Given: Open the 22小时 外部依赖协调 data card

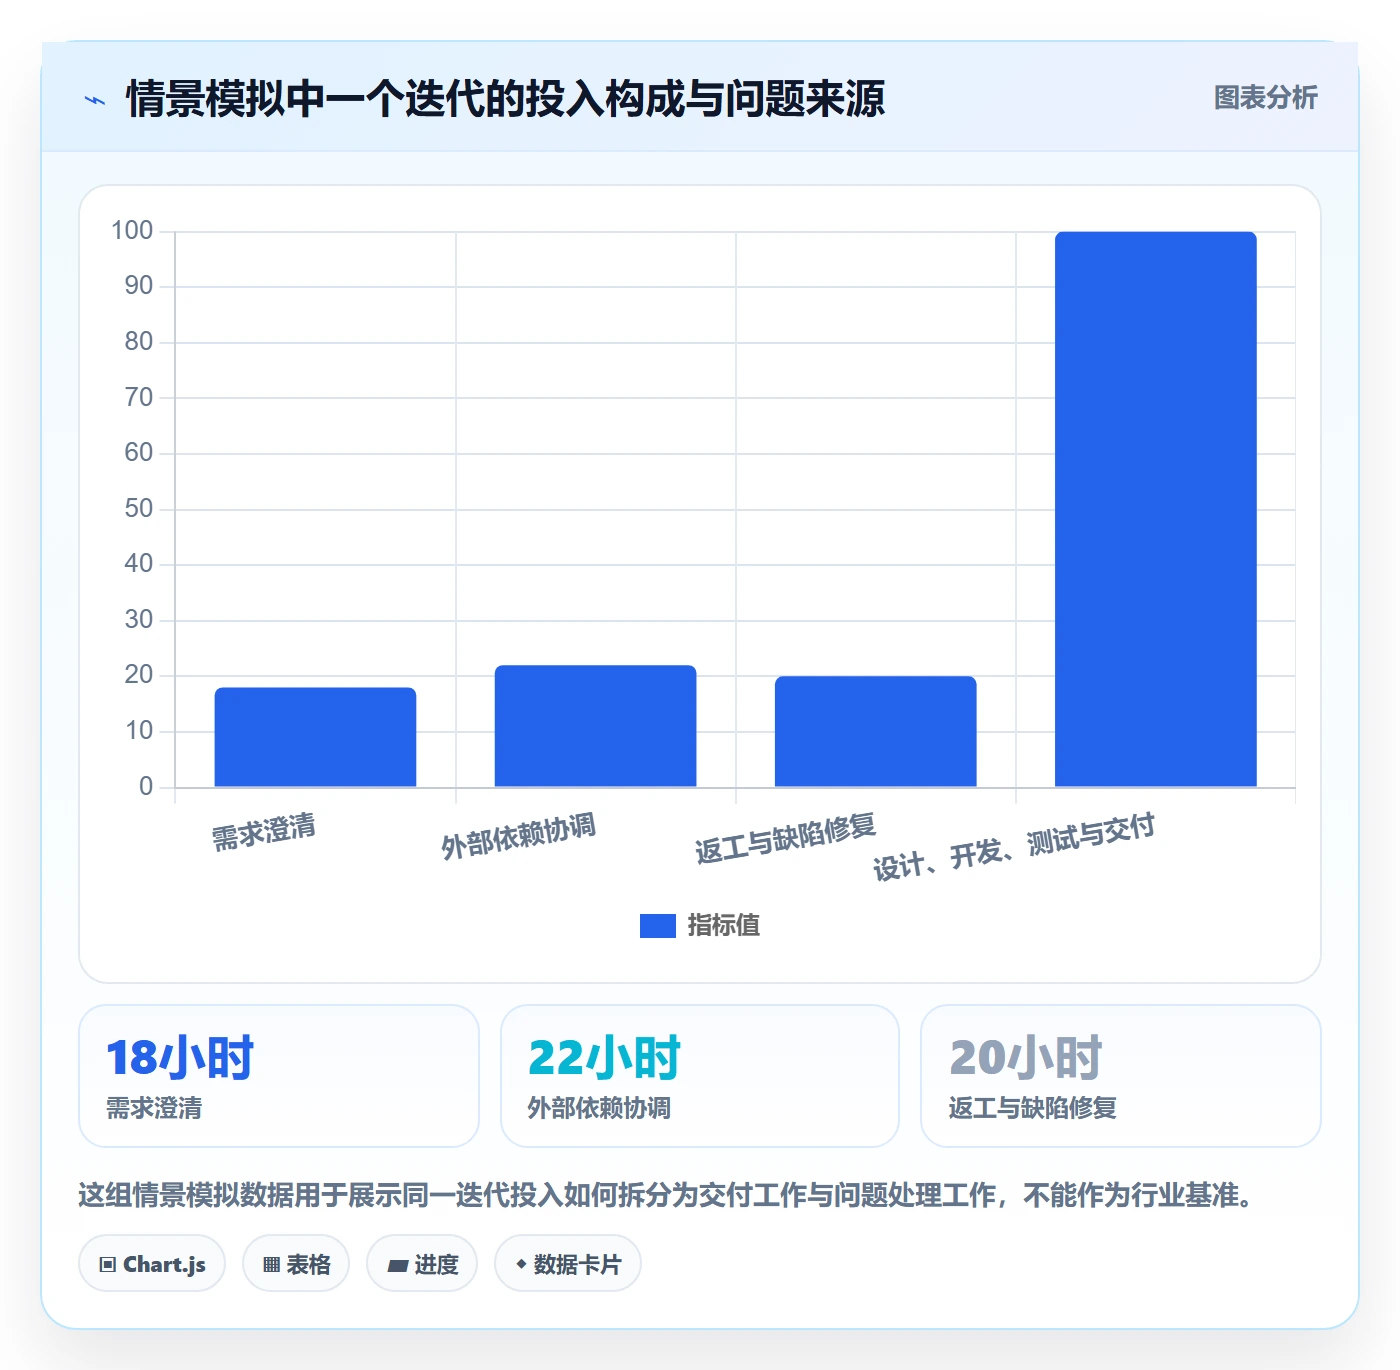Looking at the screenshot, I should point(700,1076).
